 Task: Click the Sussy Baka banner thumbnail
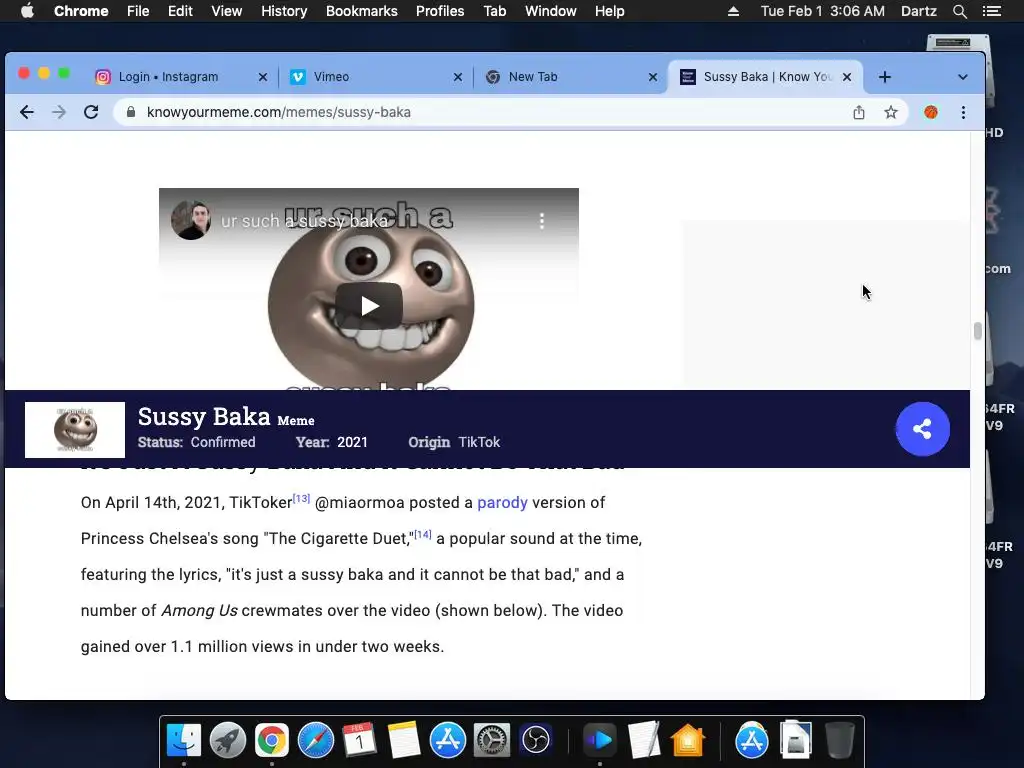click(x=75, y=430)
